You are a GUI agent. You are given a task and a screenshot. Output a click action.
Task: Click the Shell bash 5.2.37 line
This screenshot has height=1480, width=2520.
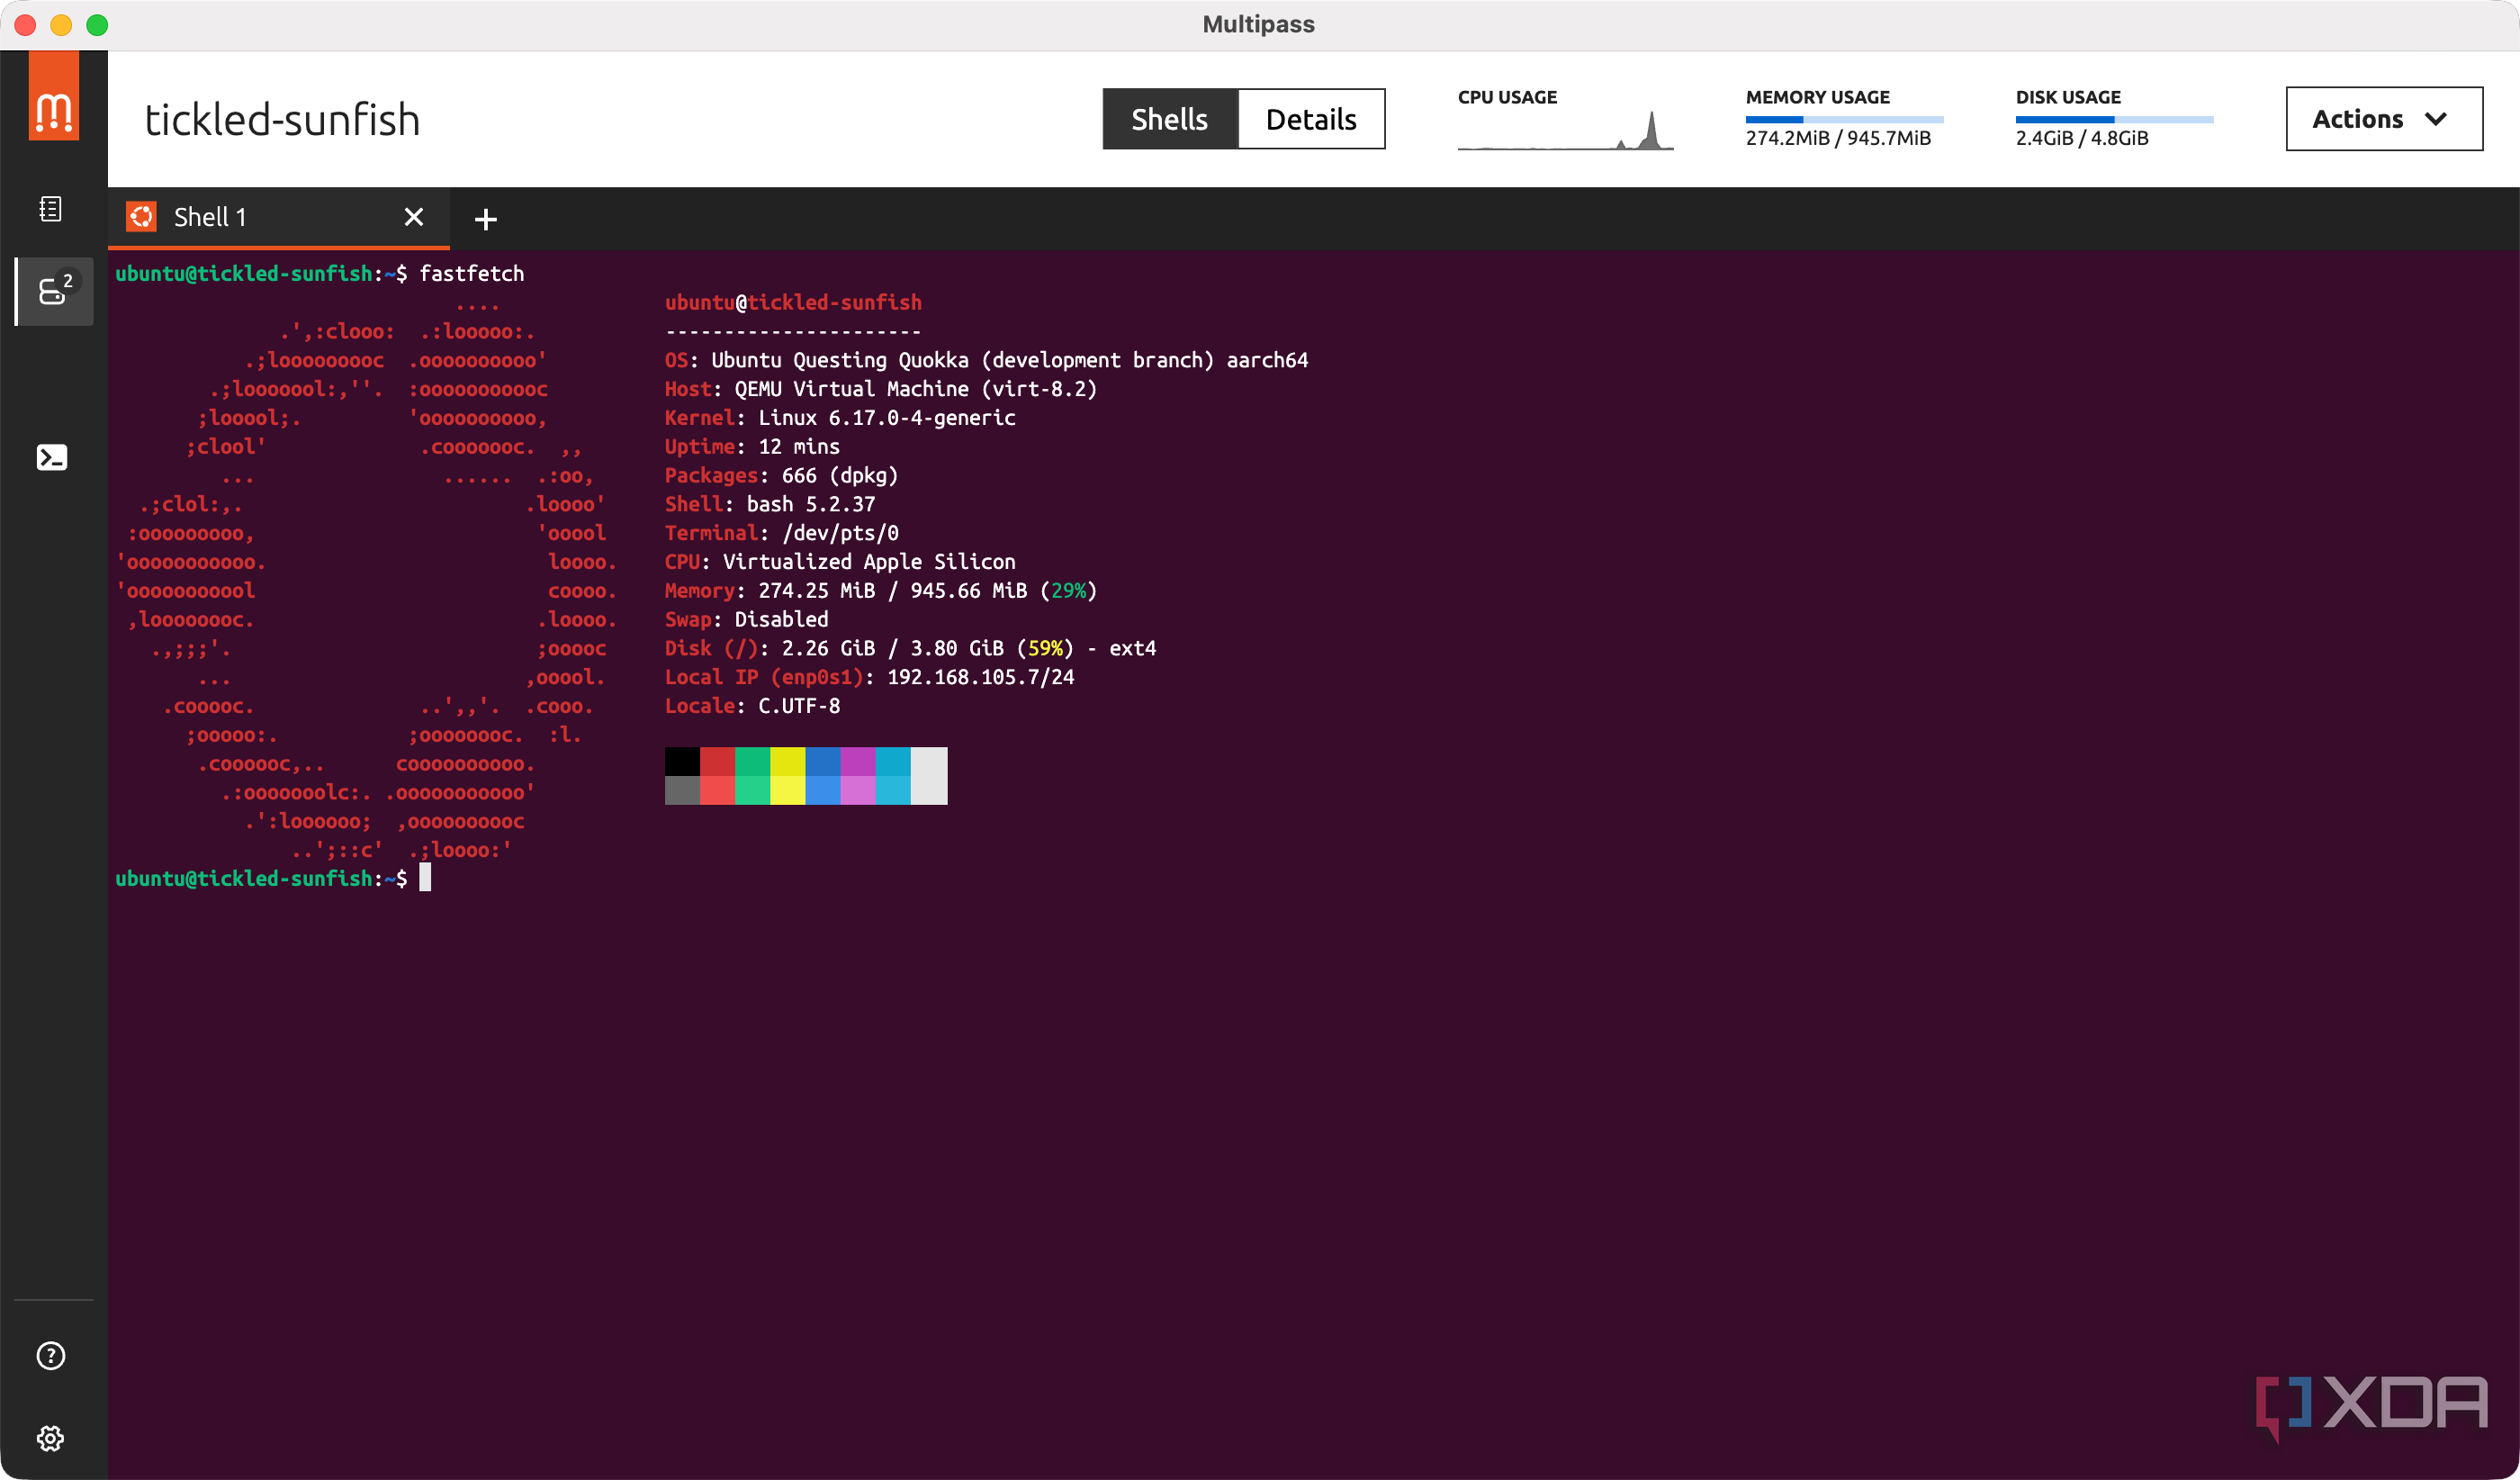(770, 504)
